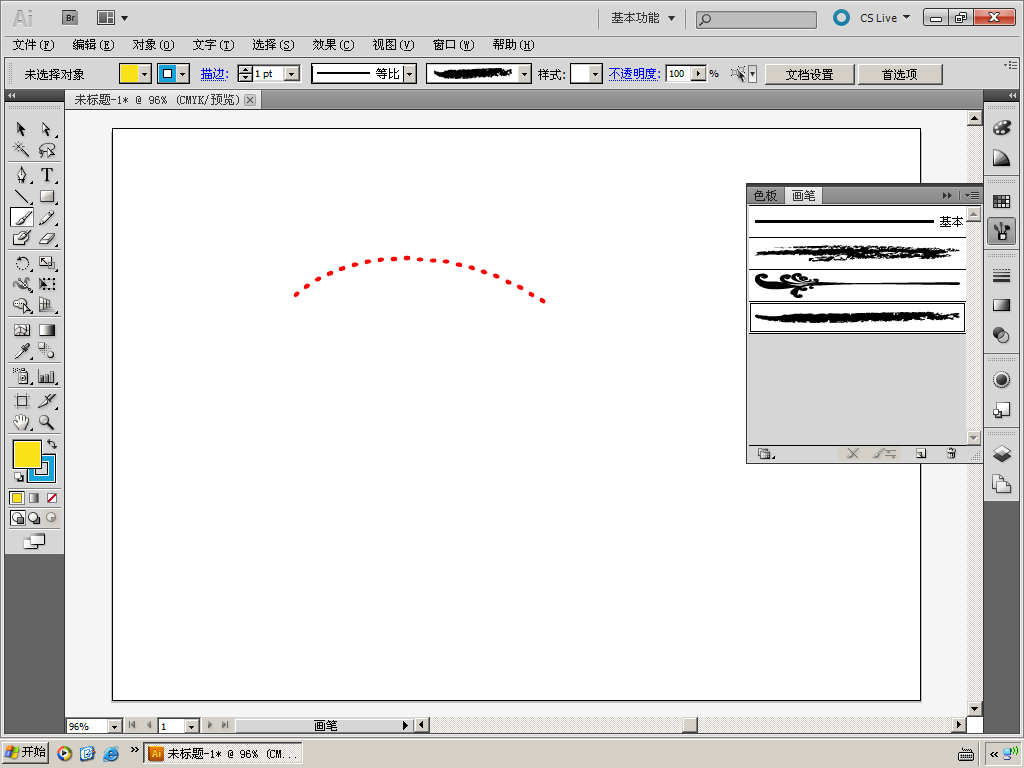Open fill color dropdown in control bar
The height and width of the screenshot is (768, 1024).
tap(146, 74)
